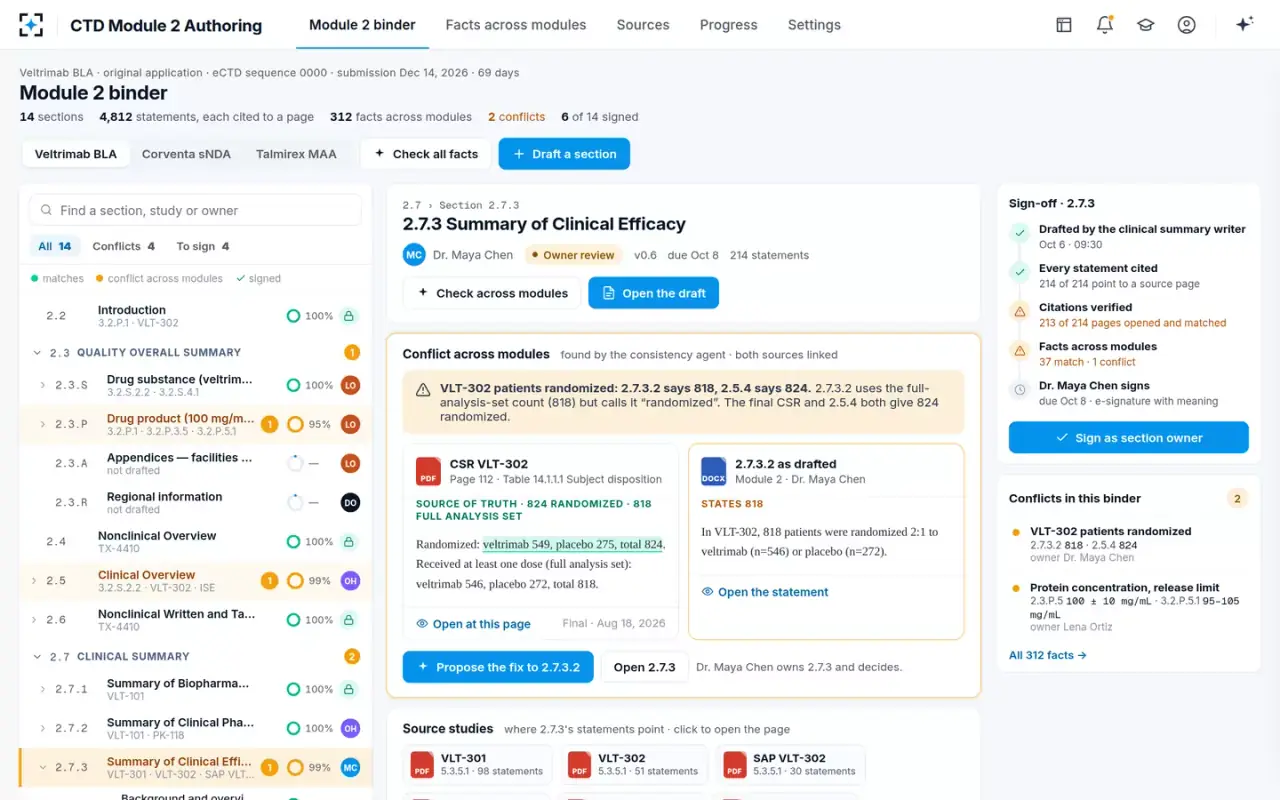The height and width of the screenshot is (800, 1280).
Task: Open the All 312 facts link
Action: click(1048, 655)
